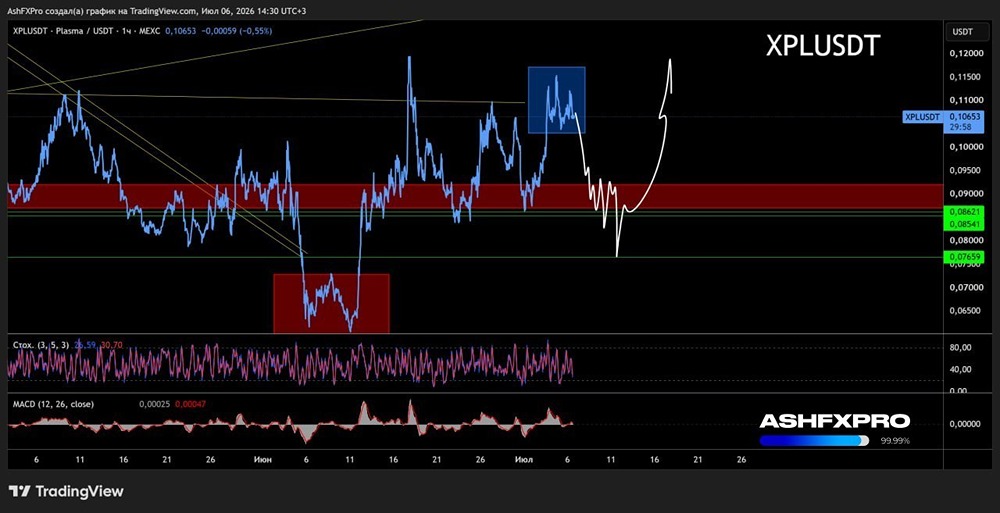Click the 0,12000 level on price scale
Screen dimensions: 1000x513
(x=965, y=53)
